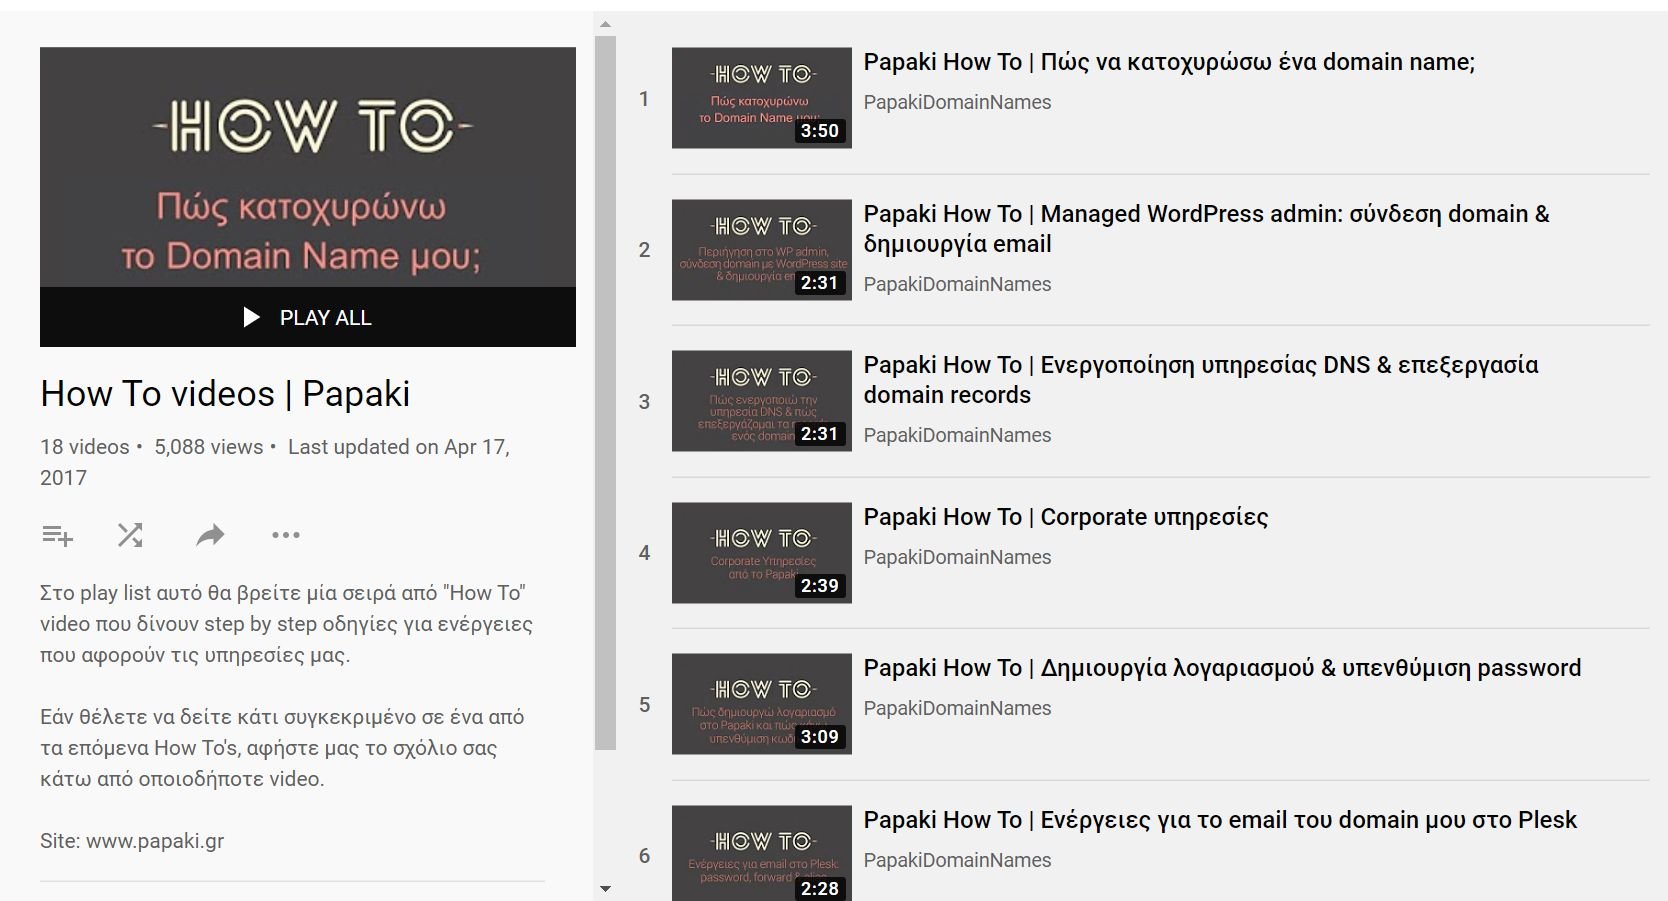Screen dimensions: 1668x901
Task: Click the 2:28 duration badge
Action: click(820, 888)
